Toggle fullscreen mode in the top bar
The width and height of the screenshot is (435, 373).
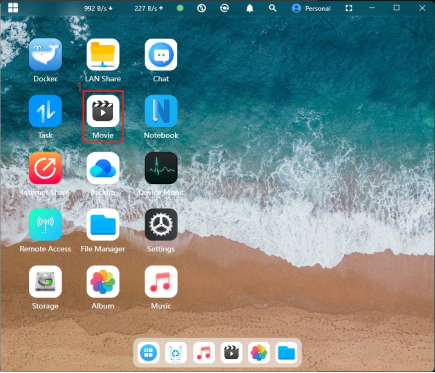click(x=349, y=8)
